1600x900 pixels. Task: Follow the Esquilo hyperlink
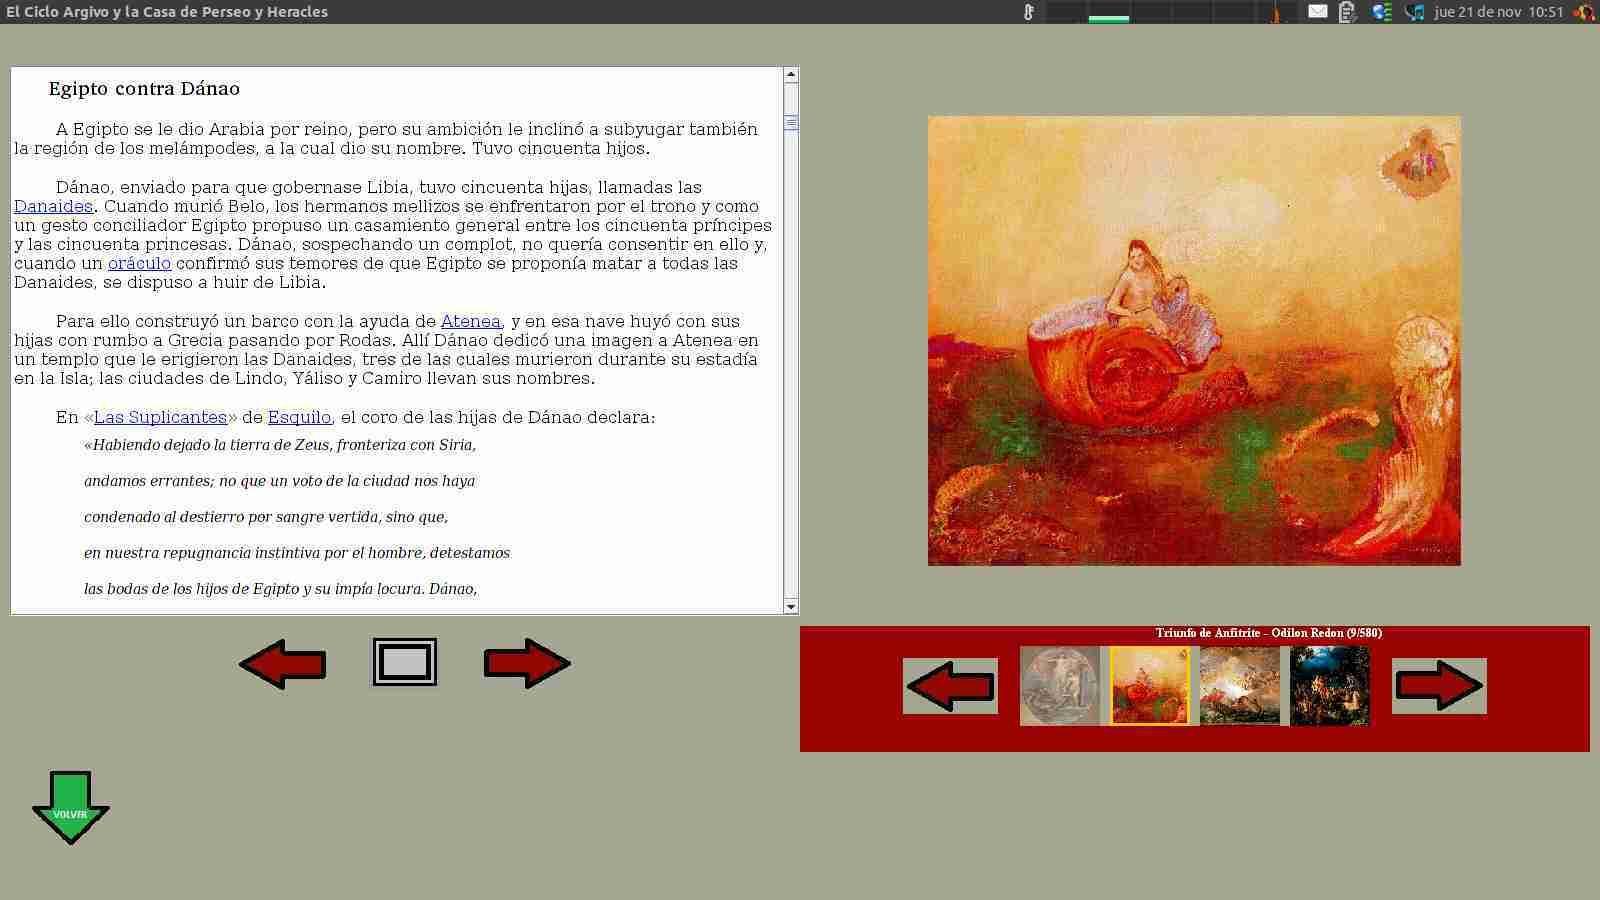pyautogui.click(x=299, y=417)
